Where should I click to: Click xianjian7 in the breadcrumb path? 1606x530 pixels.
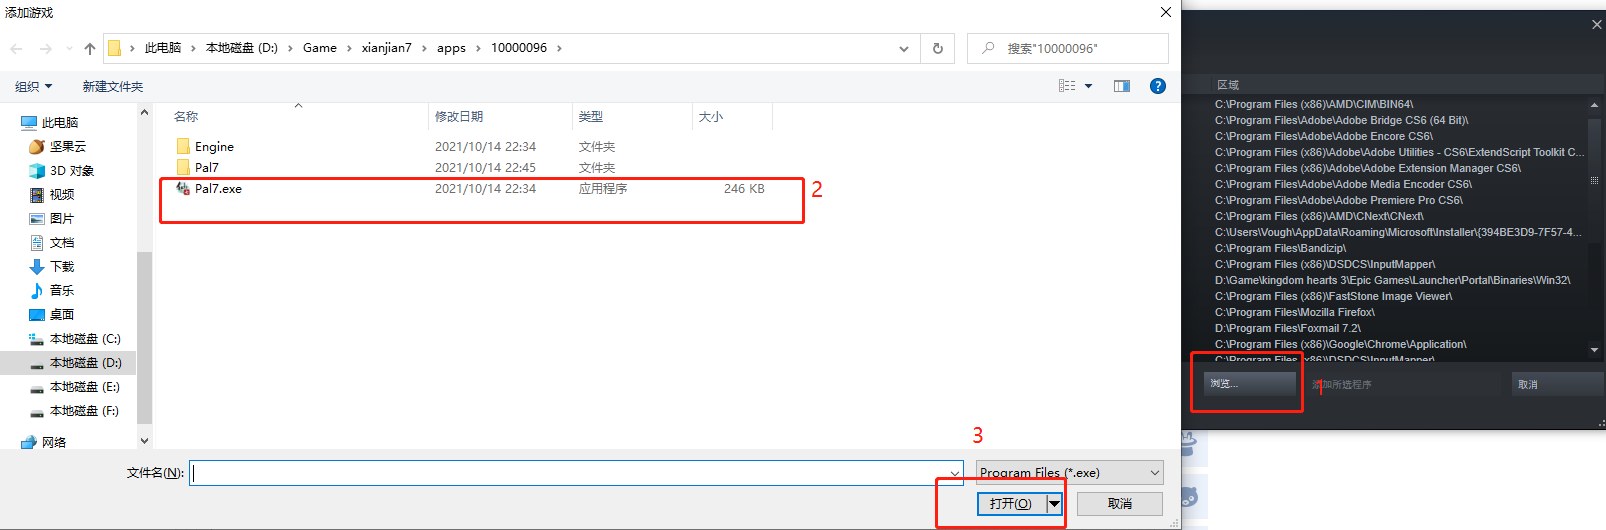(386, 48)
